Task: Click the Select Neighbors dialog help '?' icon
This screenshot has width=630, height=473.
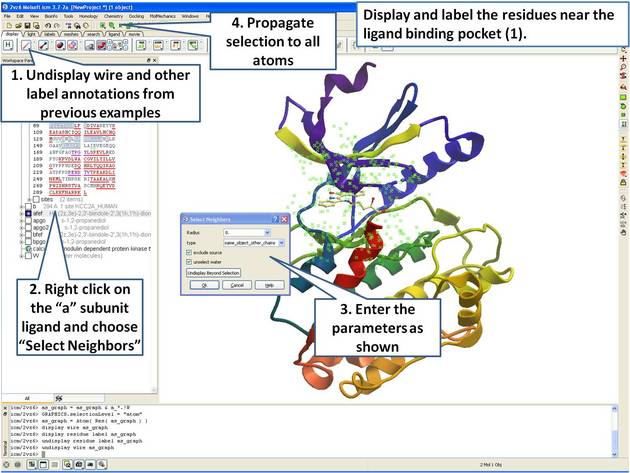Action: 275,218
